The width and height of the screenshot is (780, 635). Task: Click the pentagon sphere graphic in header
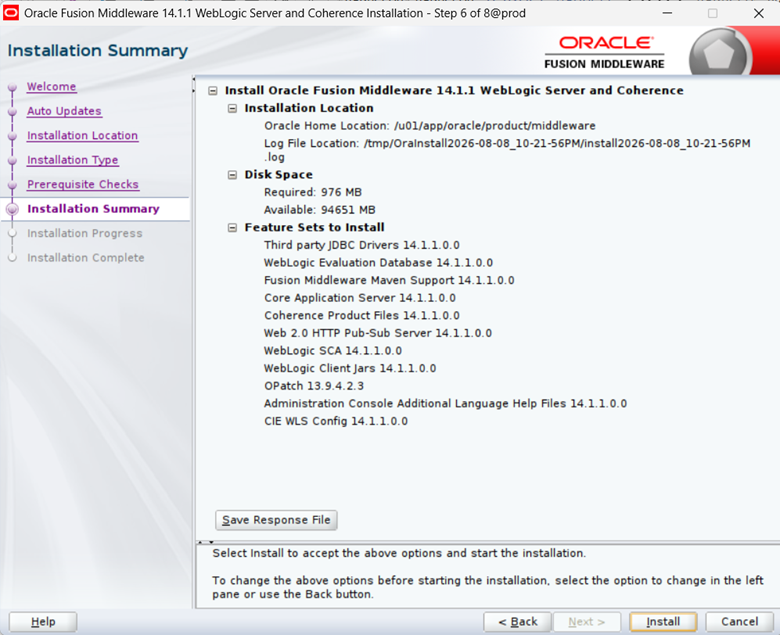click(x=720, y=54)
